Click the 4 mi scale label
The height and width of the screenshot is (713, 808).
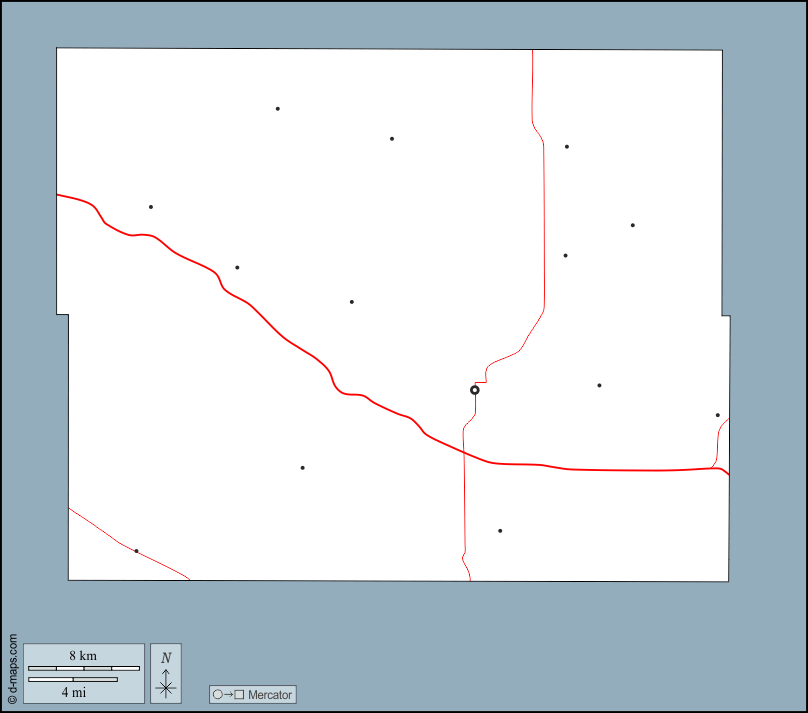[72, 691]
